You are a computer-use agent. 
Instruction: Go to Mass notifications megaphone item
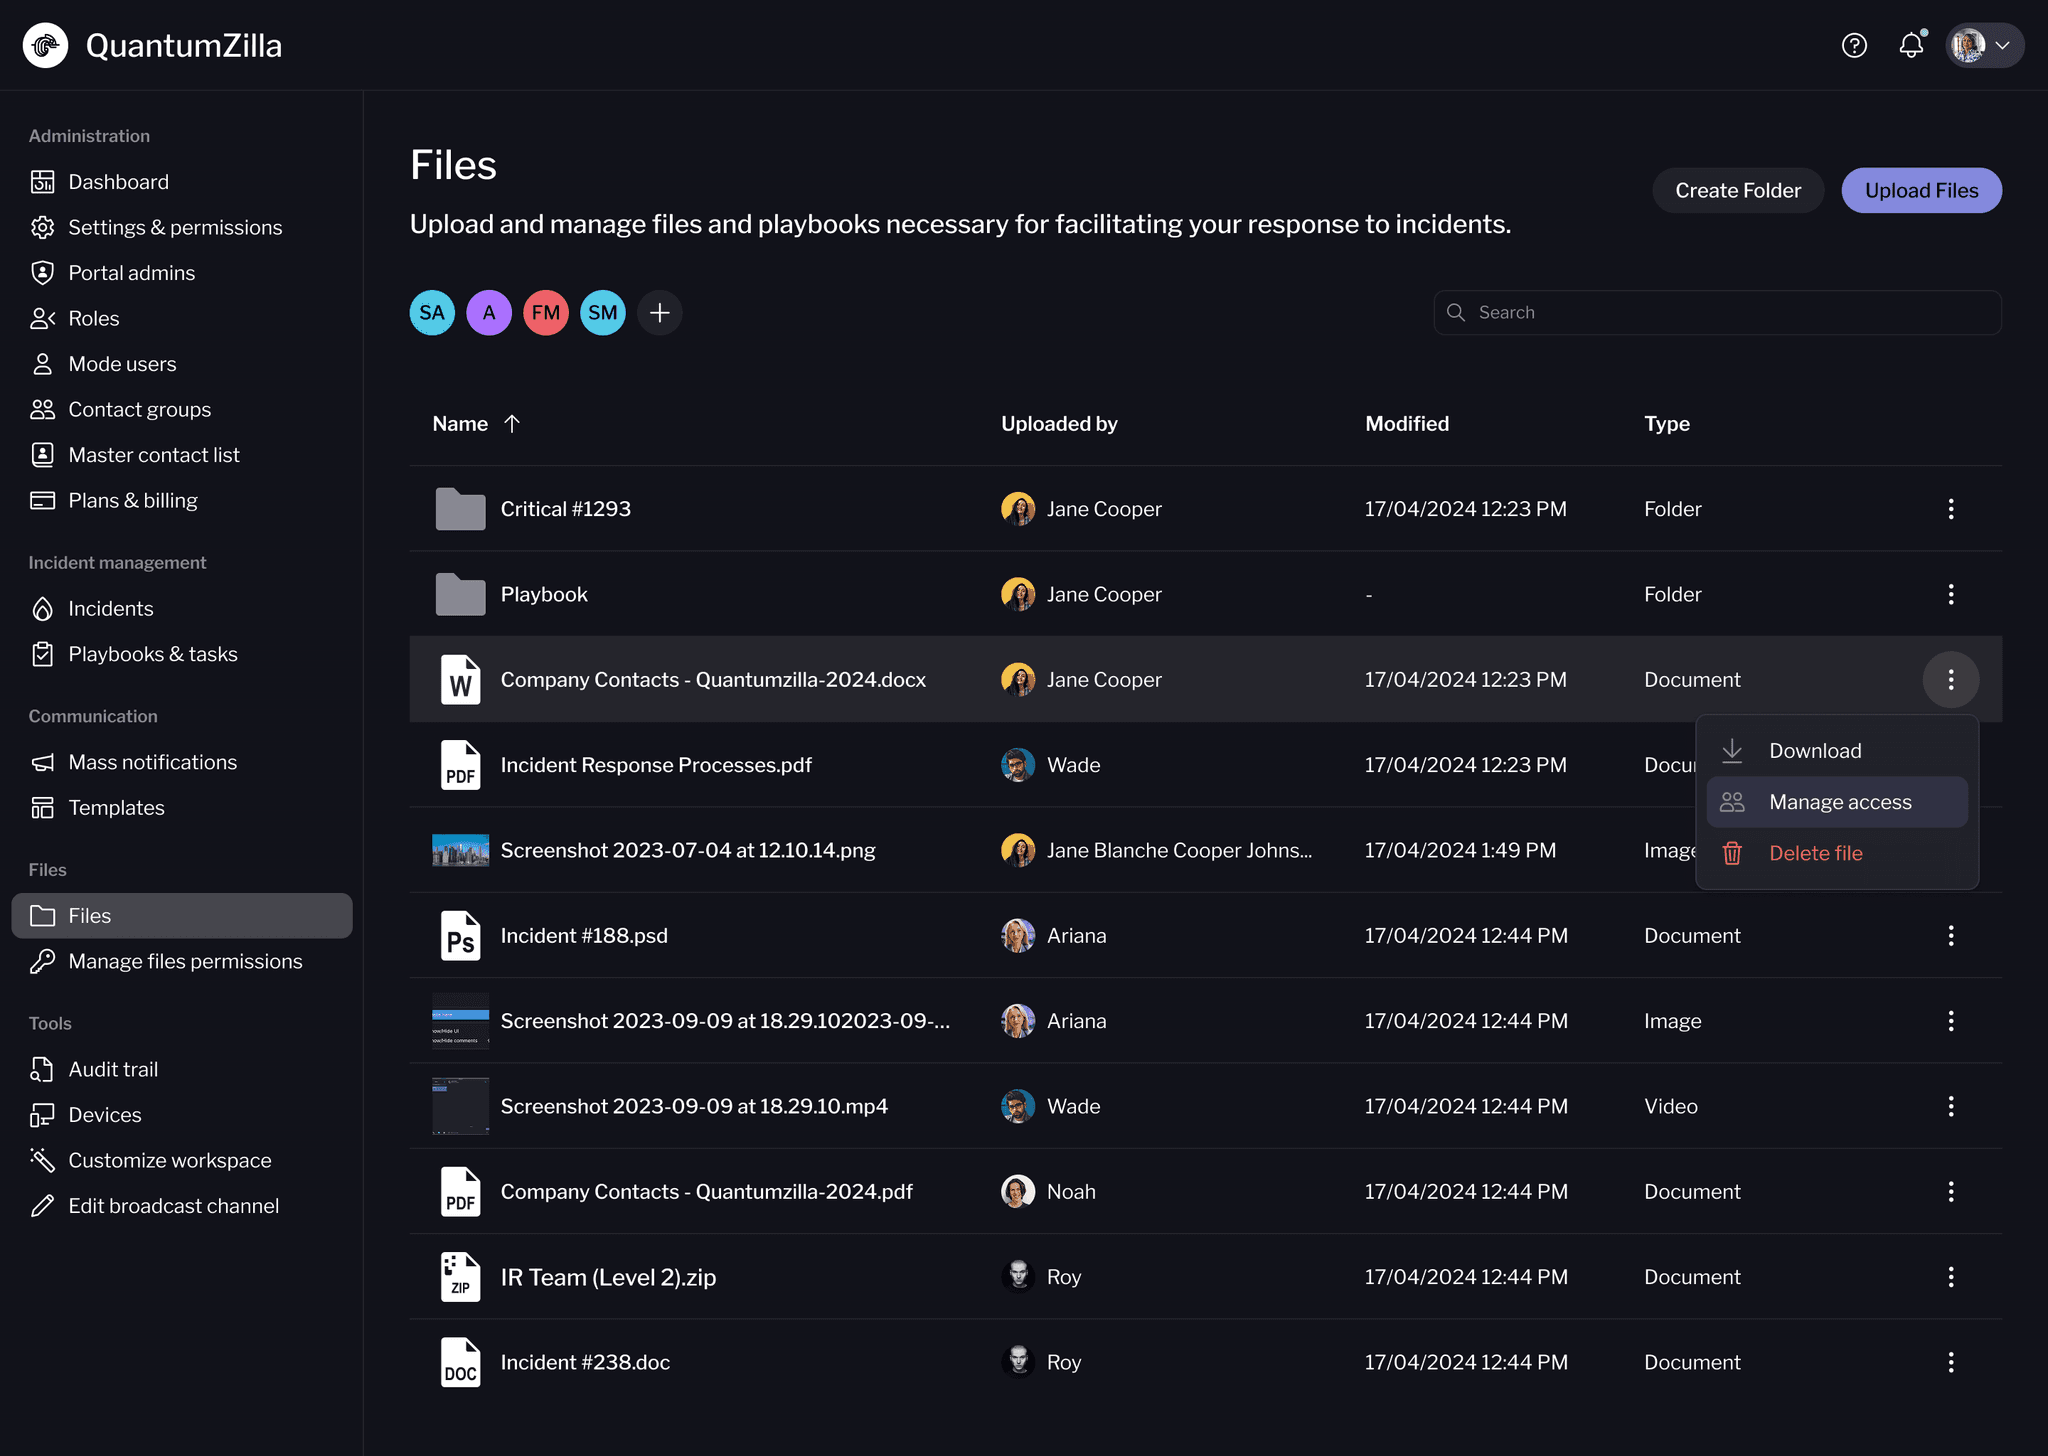click(152, 762)
